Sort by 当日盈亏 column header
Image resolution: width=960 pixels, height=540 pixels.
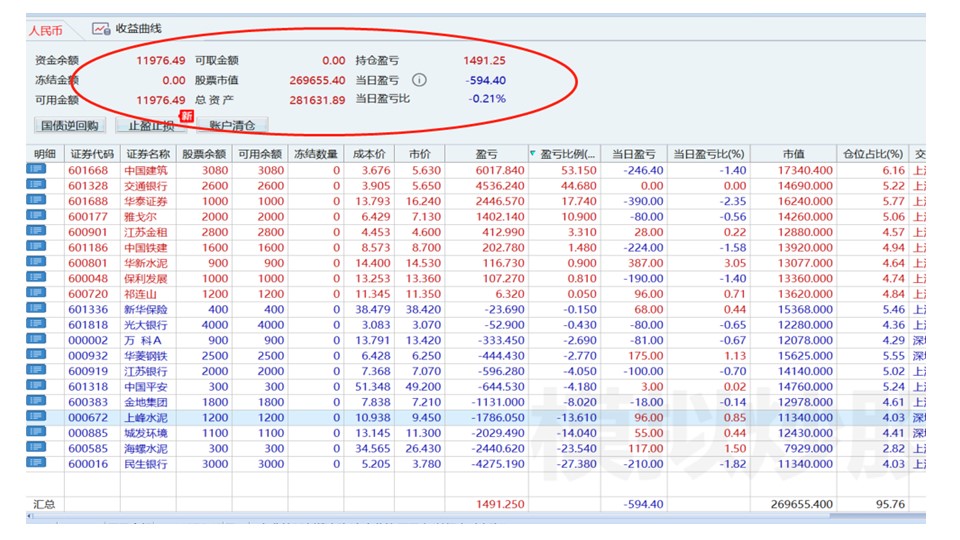click(634, 154)
